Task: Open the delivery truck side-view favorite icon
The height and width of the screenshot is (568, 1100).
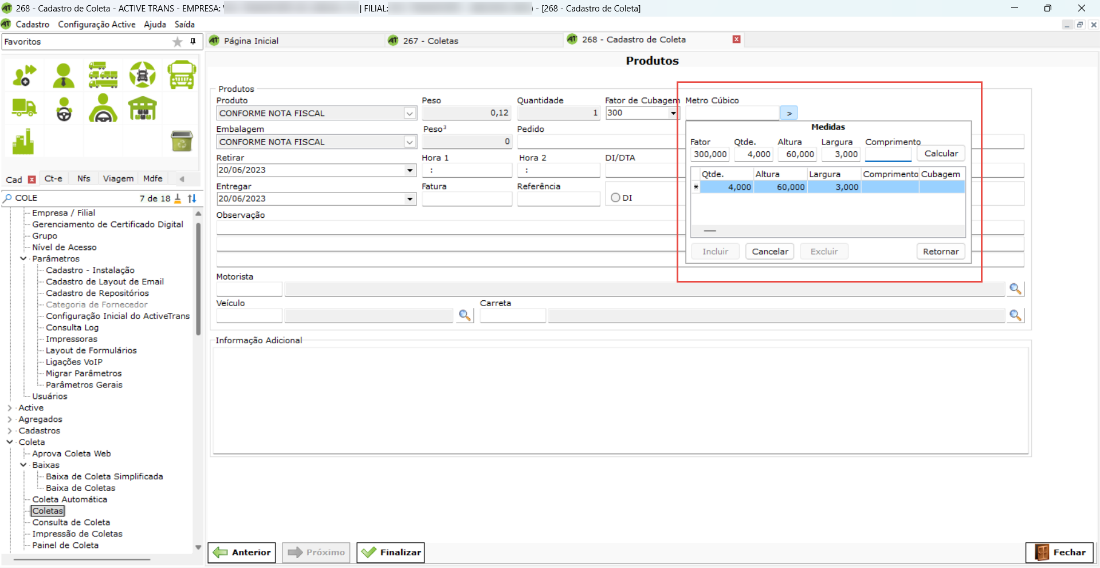Action: pos(25,107)
